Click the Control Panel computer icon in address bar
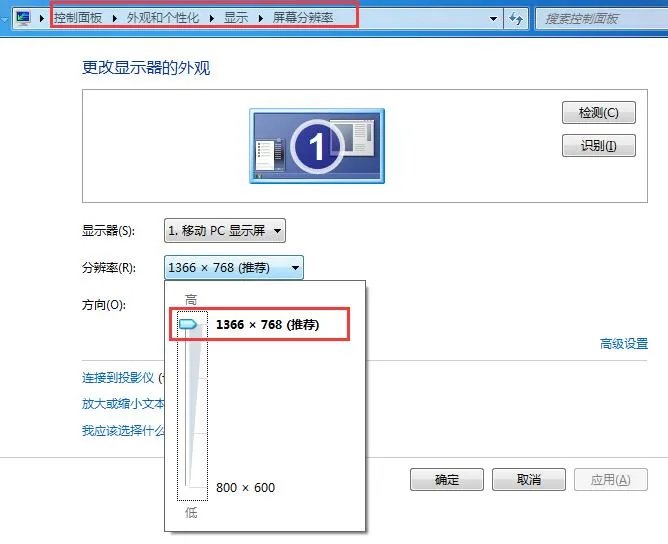 point(23,18)
